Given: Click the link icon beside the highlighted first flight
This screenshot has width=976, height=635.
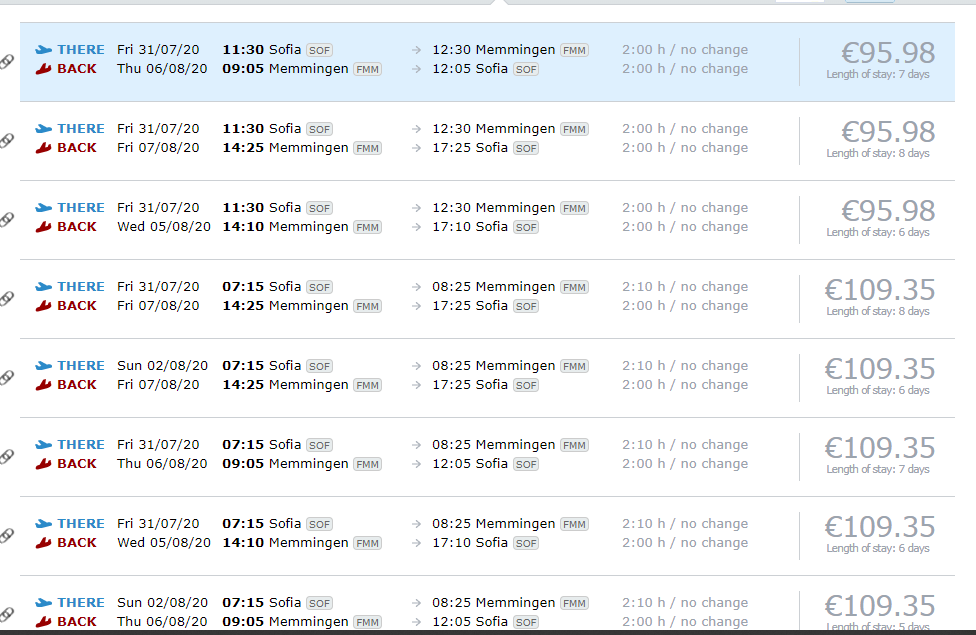Looking at the screenshot, I should [x=7, y=61].
